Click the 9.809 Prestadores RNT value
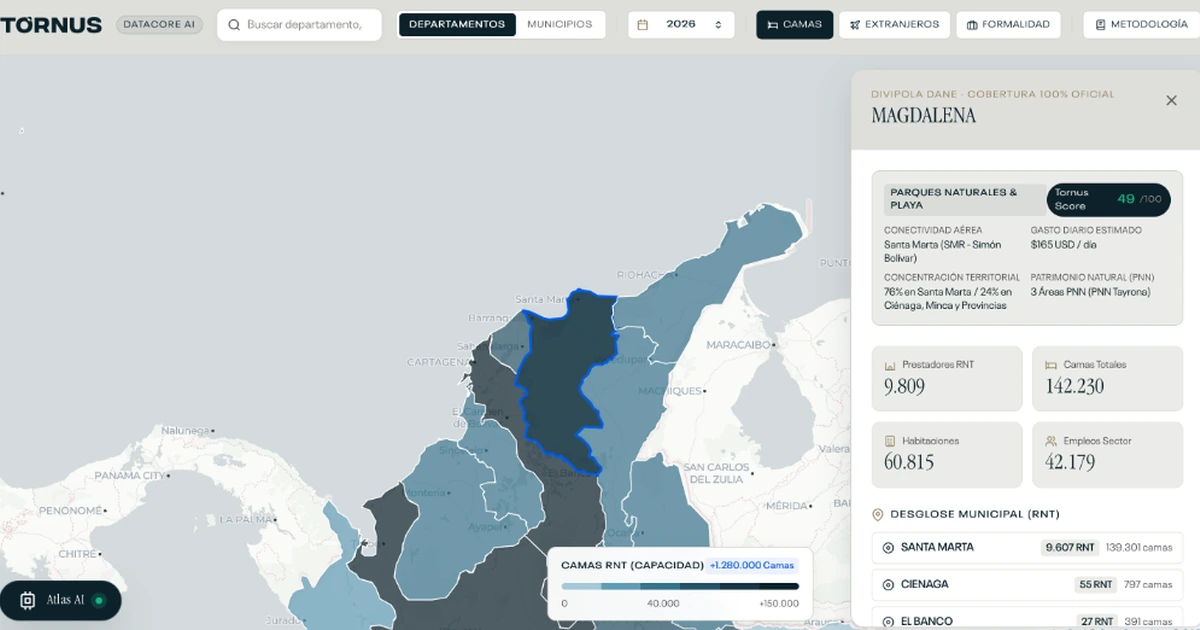Viewport: 1200px width, 630px height. [905, 386]
